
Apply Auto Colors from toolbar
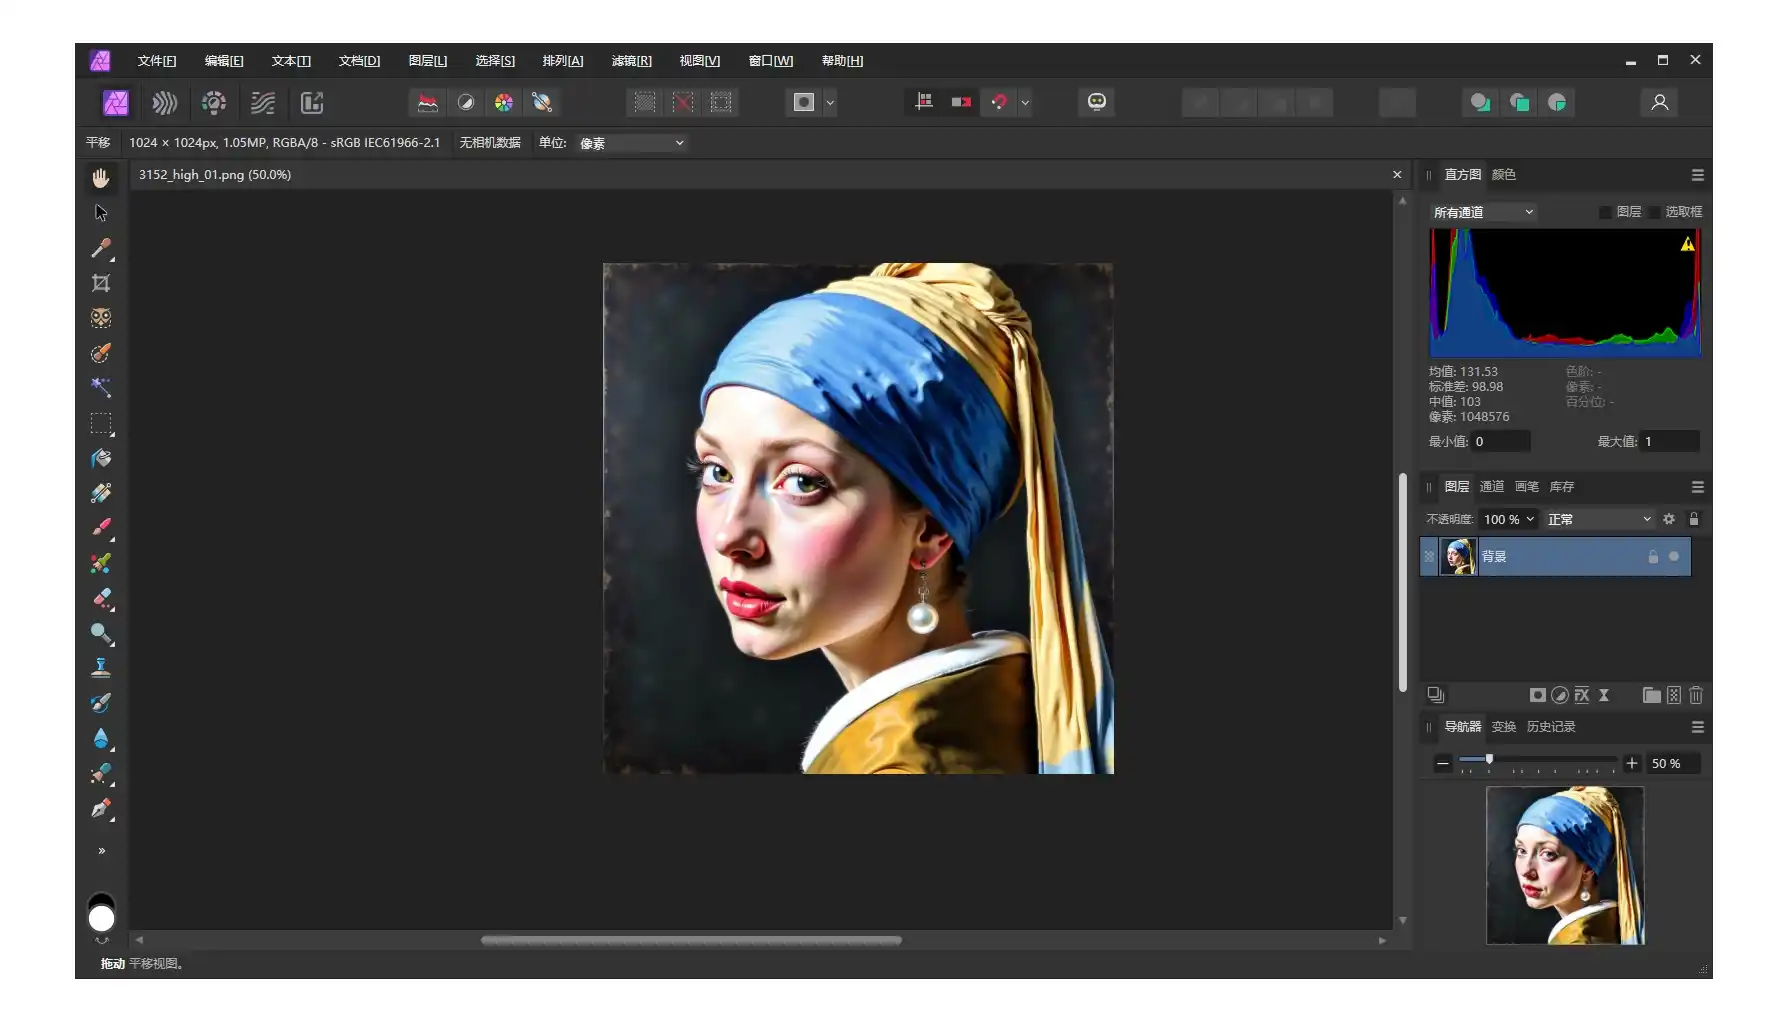click(x=504, y=102)
